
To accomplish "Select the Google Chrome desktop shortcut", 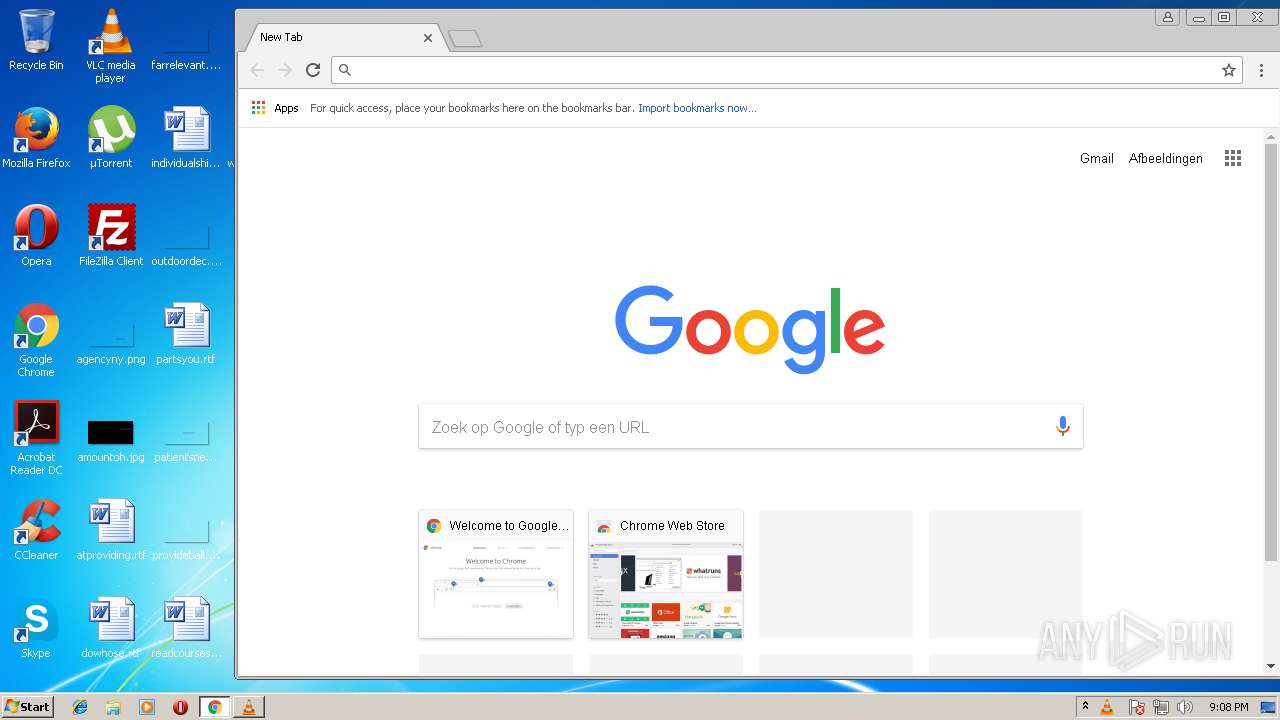I will pyautogui.click(x=36, y=340).
